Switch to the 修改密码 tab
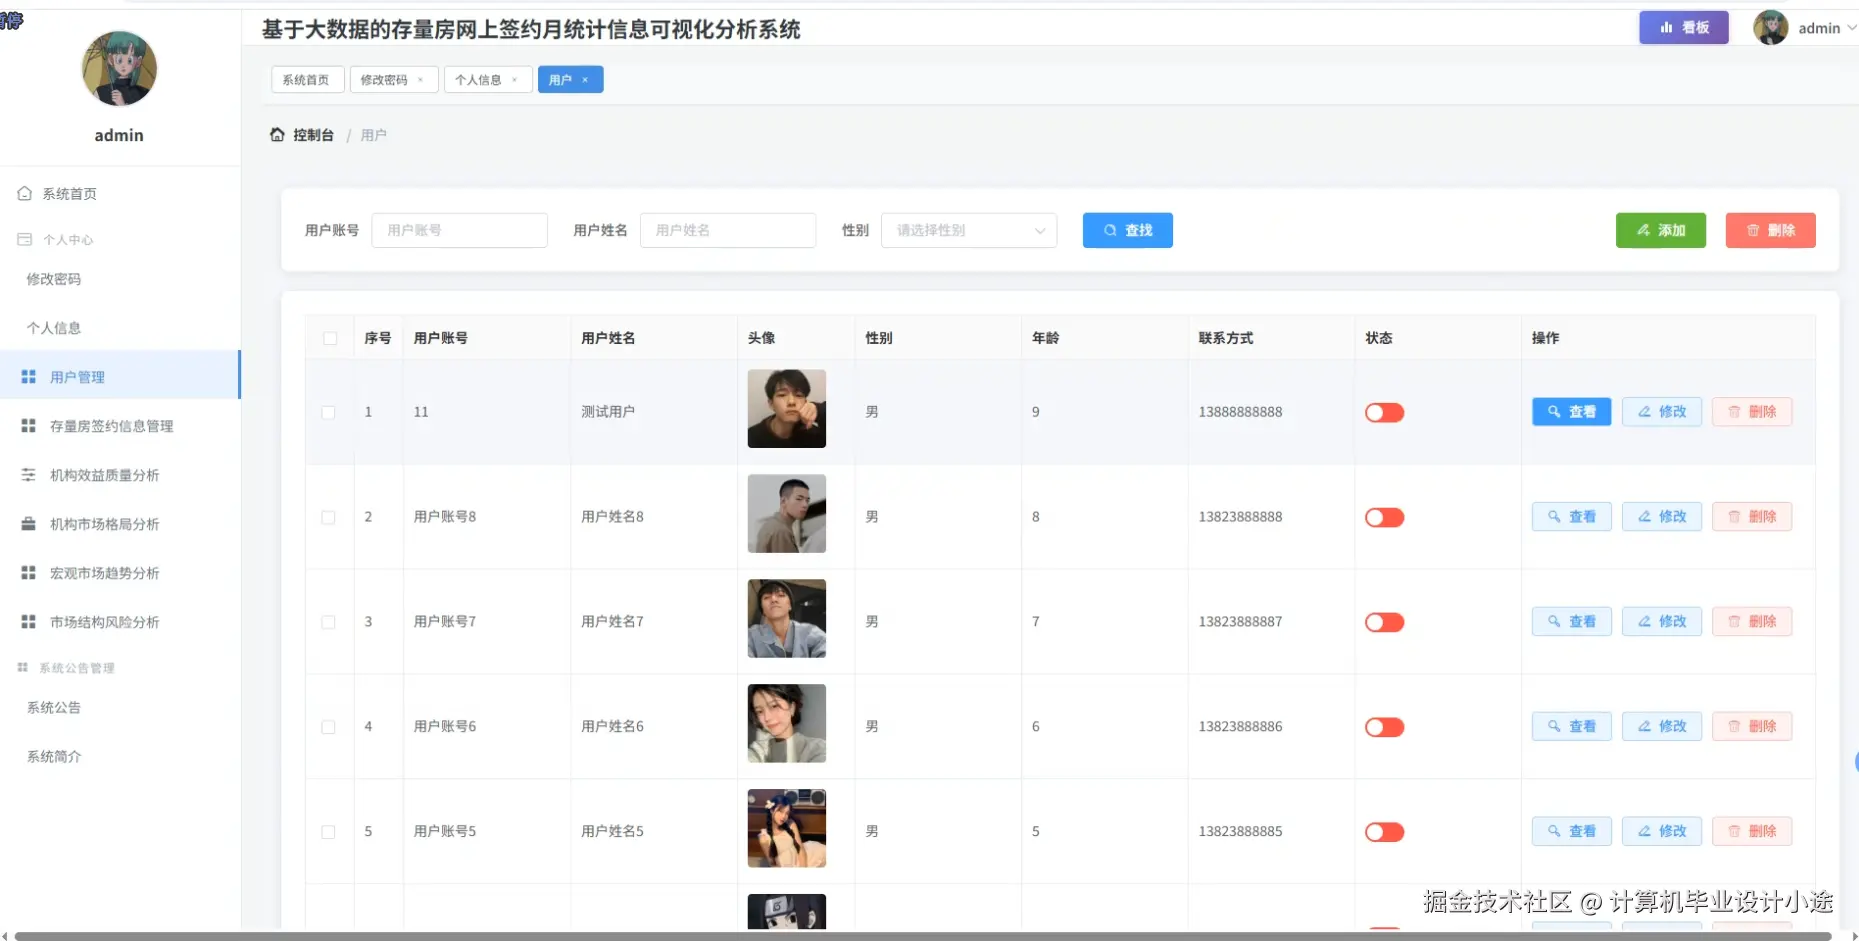The image size is (1859, 941). [385, 79]
